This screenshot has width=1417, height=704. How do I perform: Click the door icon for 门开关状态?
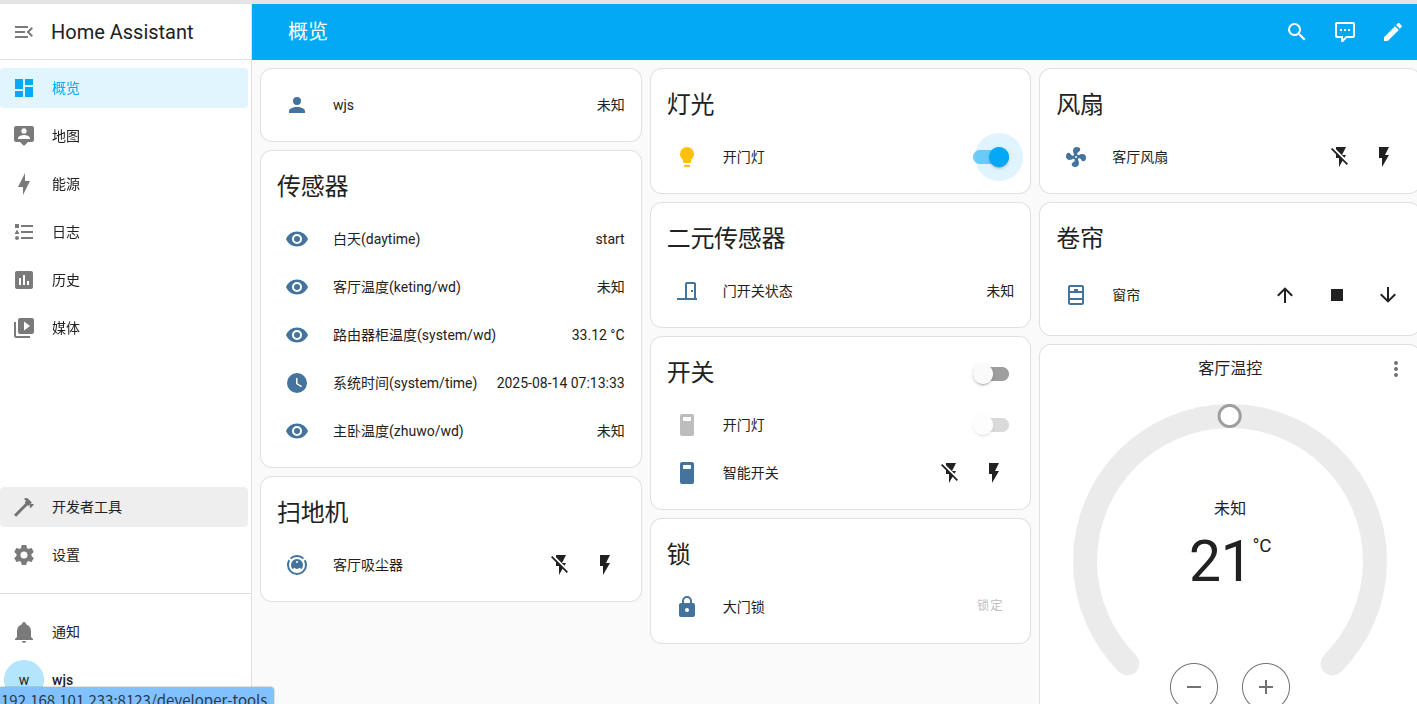[687, 291]
